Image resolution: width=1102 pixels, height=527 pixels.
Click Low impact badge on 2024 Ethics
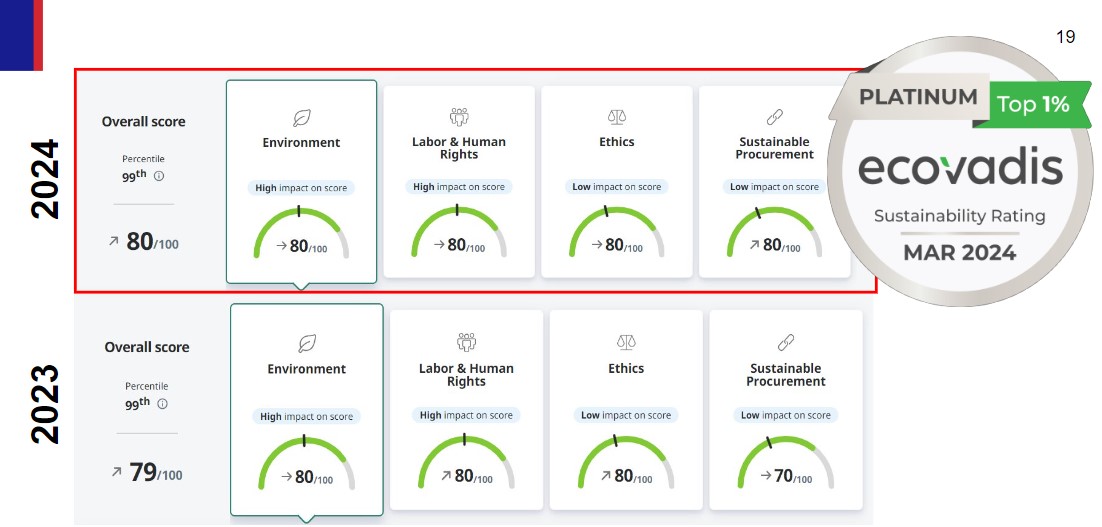tap(616, 187)
